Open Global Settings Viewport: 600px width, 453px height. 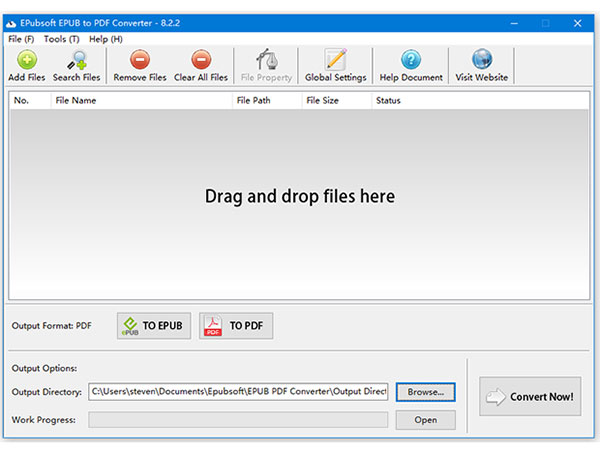tap(336, 65)
